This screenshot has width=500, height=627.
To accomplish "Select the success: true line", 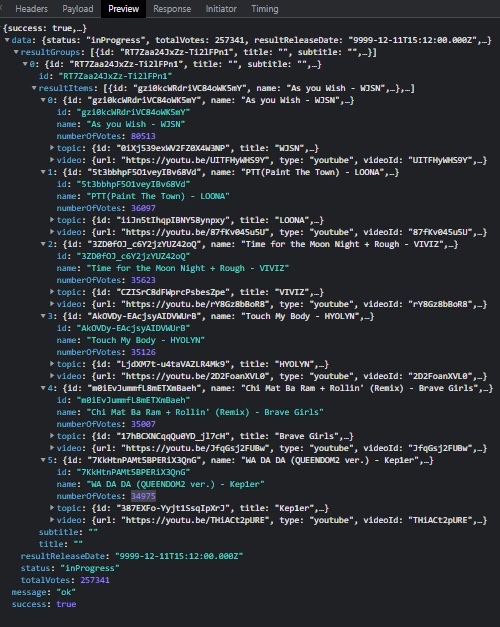I will pyautogui.click(x=44, y=604).
